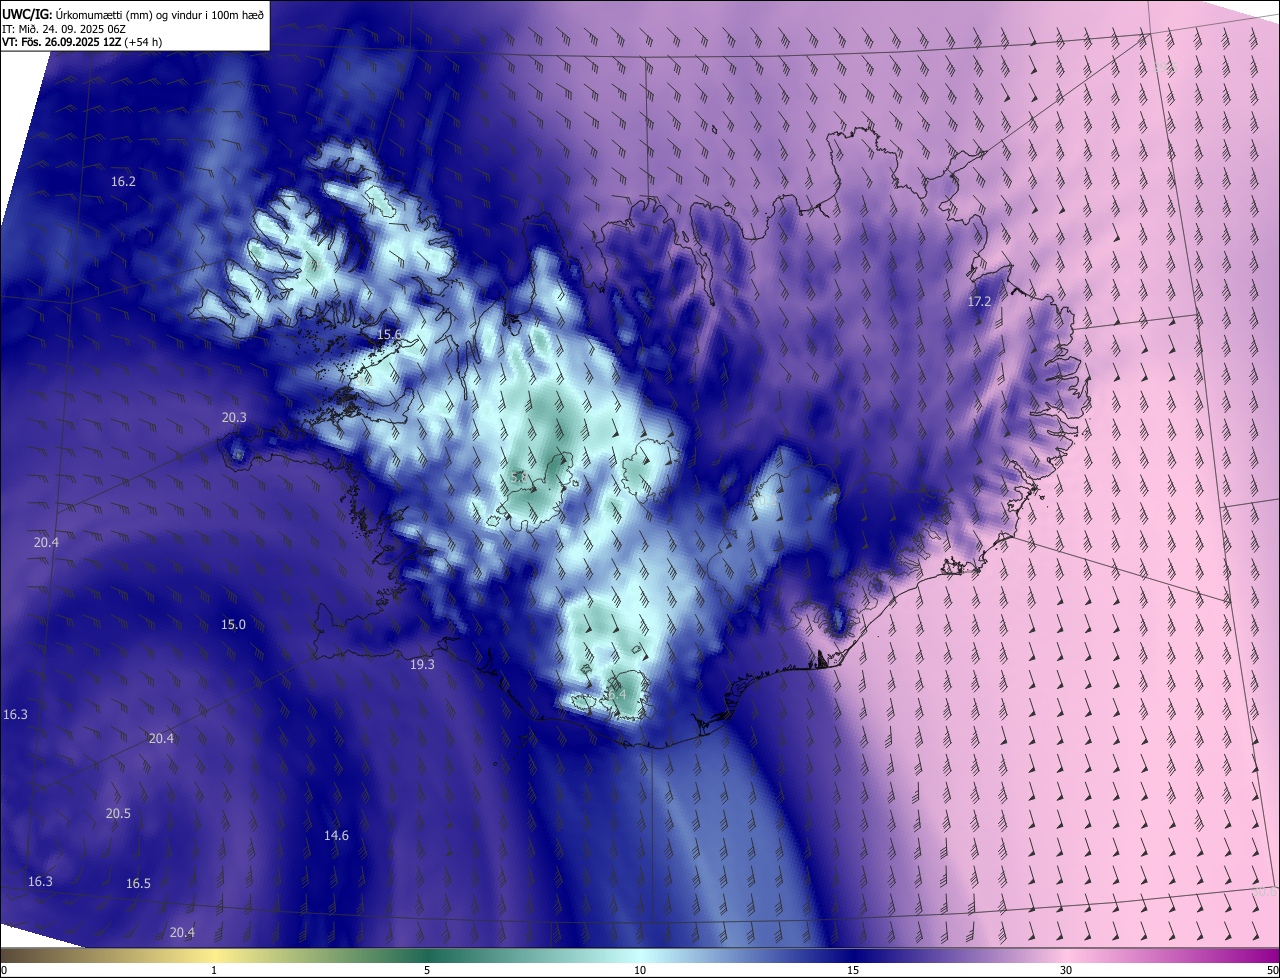The width and height of the screenshot is (1280, 978).
Task: Click the 15.0 value label on the map
Action: pos(232,624)
